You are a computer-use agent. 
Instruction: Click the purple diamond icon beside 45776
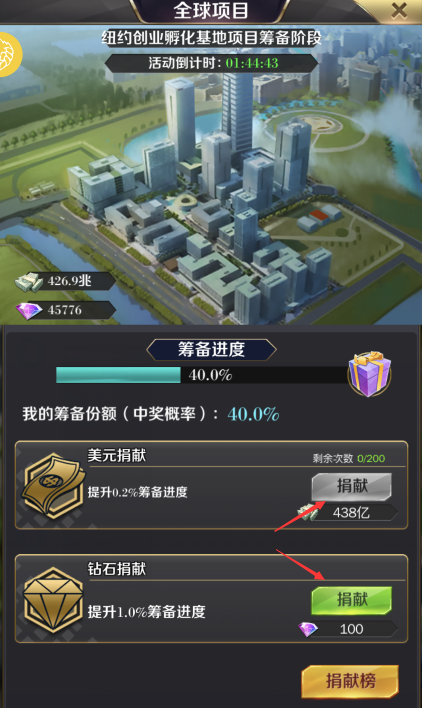29,310
